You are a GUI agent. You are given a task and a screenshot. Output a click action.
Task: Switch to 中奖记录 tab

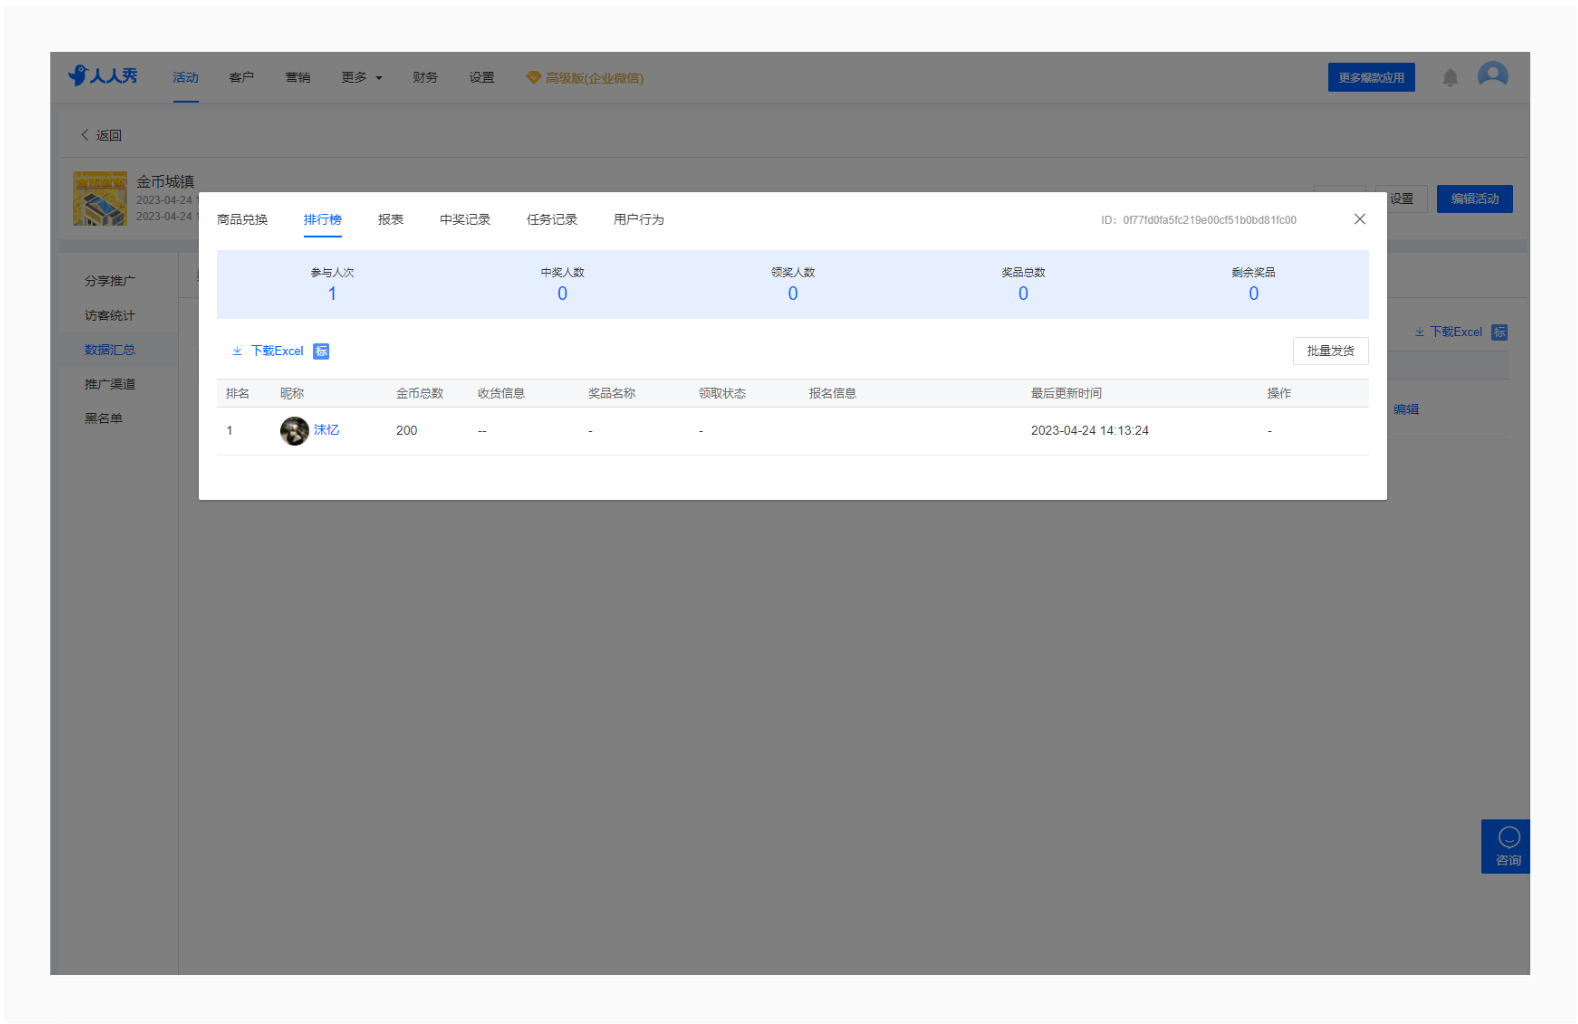tap(465, 220)
